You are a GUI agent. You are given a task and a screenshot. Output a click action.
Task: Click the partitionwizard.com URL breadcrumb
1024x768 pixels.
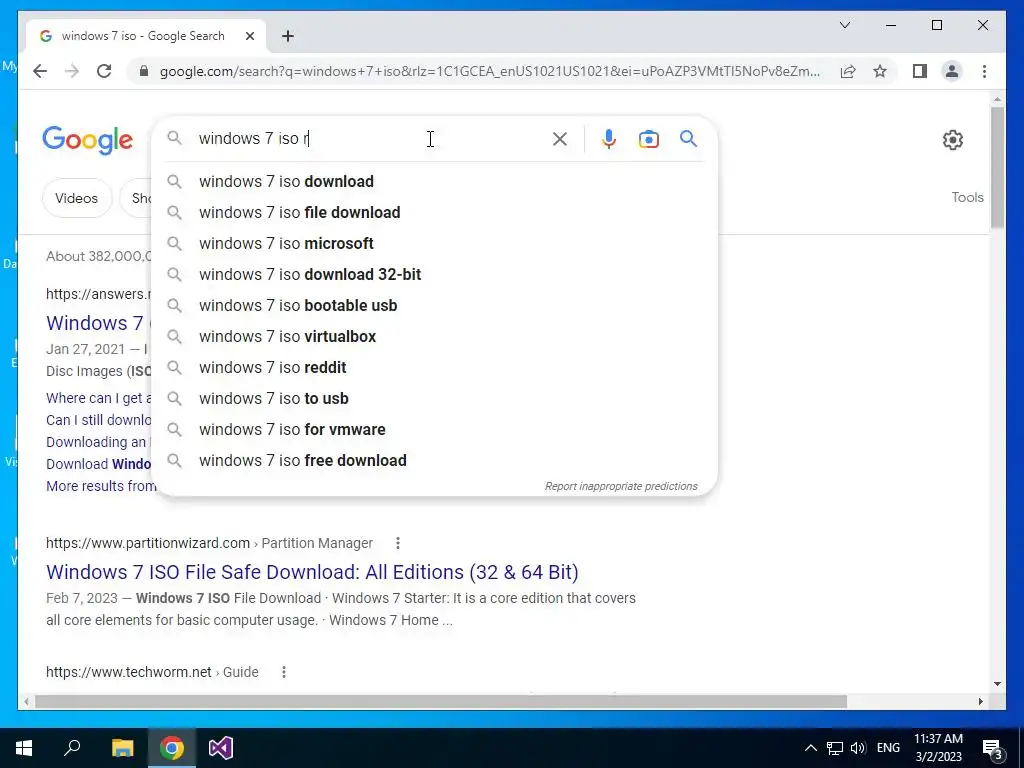point(209,543)
